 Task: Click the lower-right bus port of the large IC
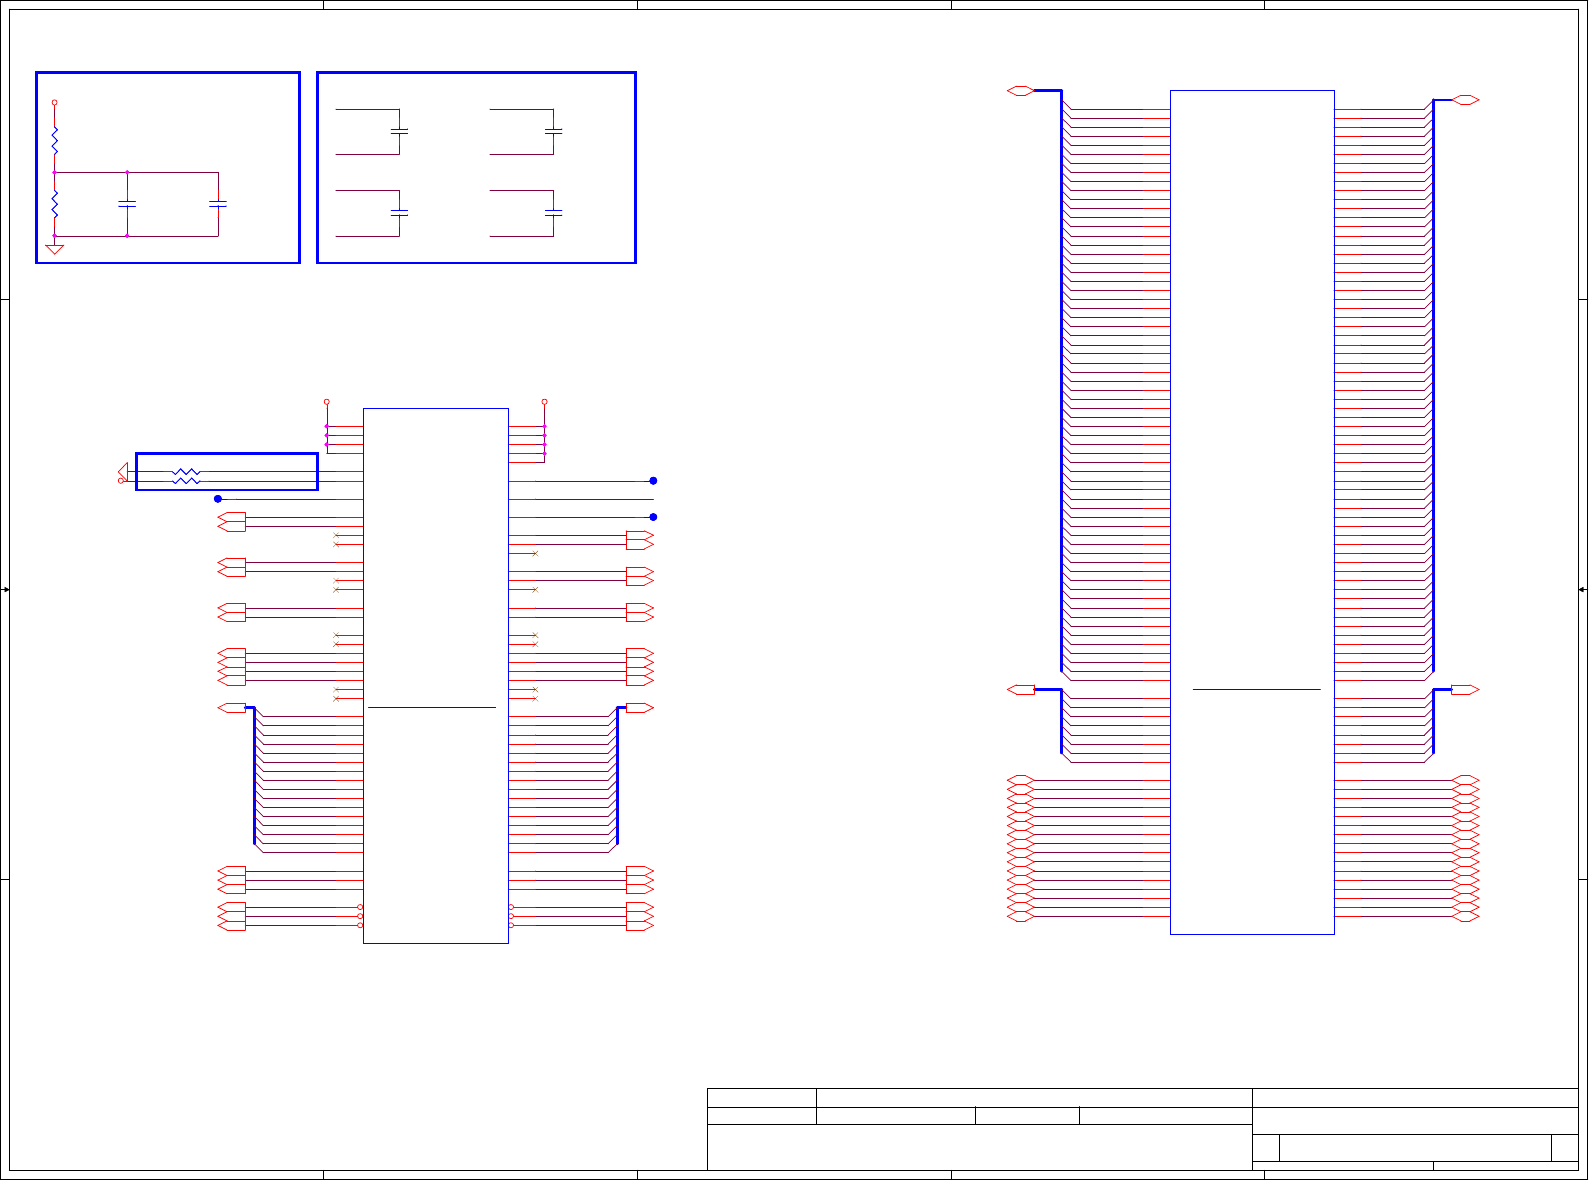coord(1465,690)
